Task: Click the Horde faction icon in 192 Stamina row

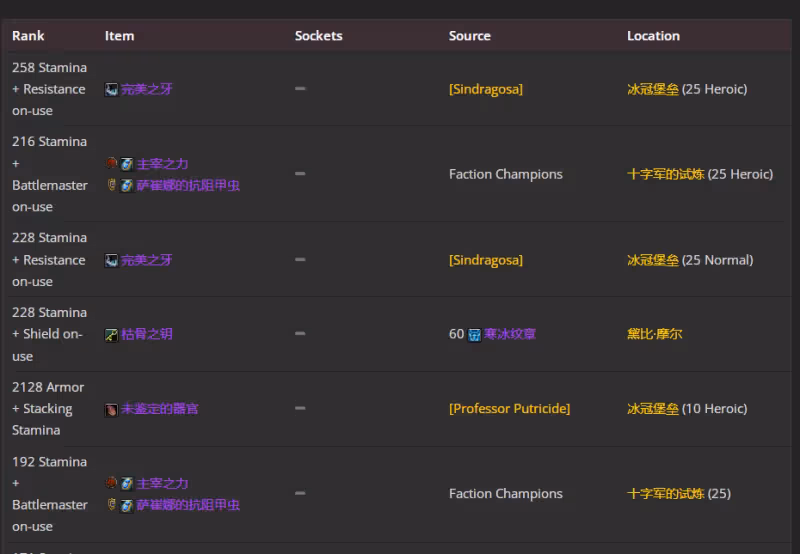Action: coord(111,483)
